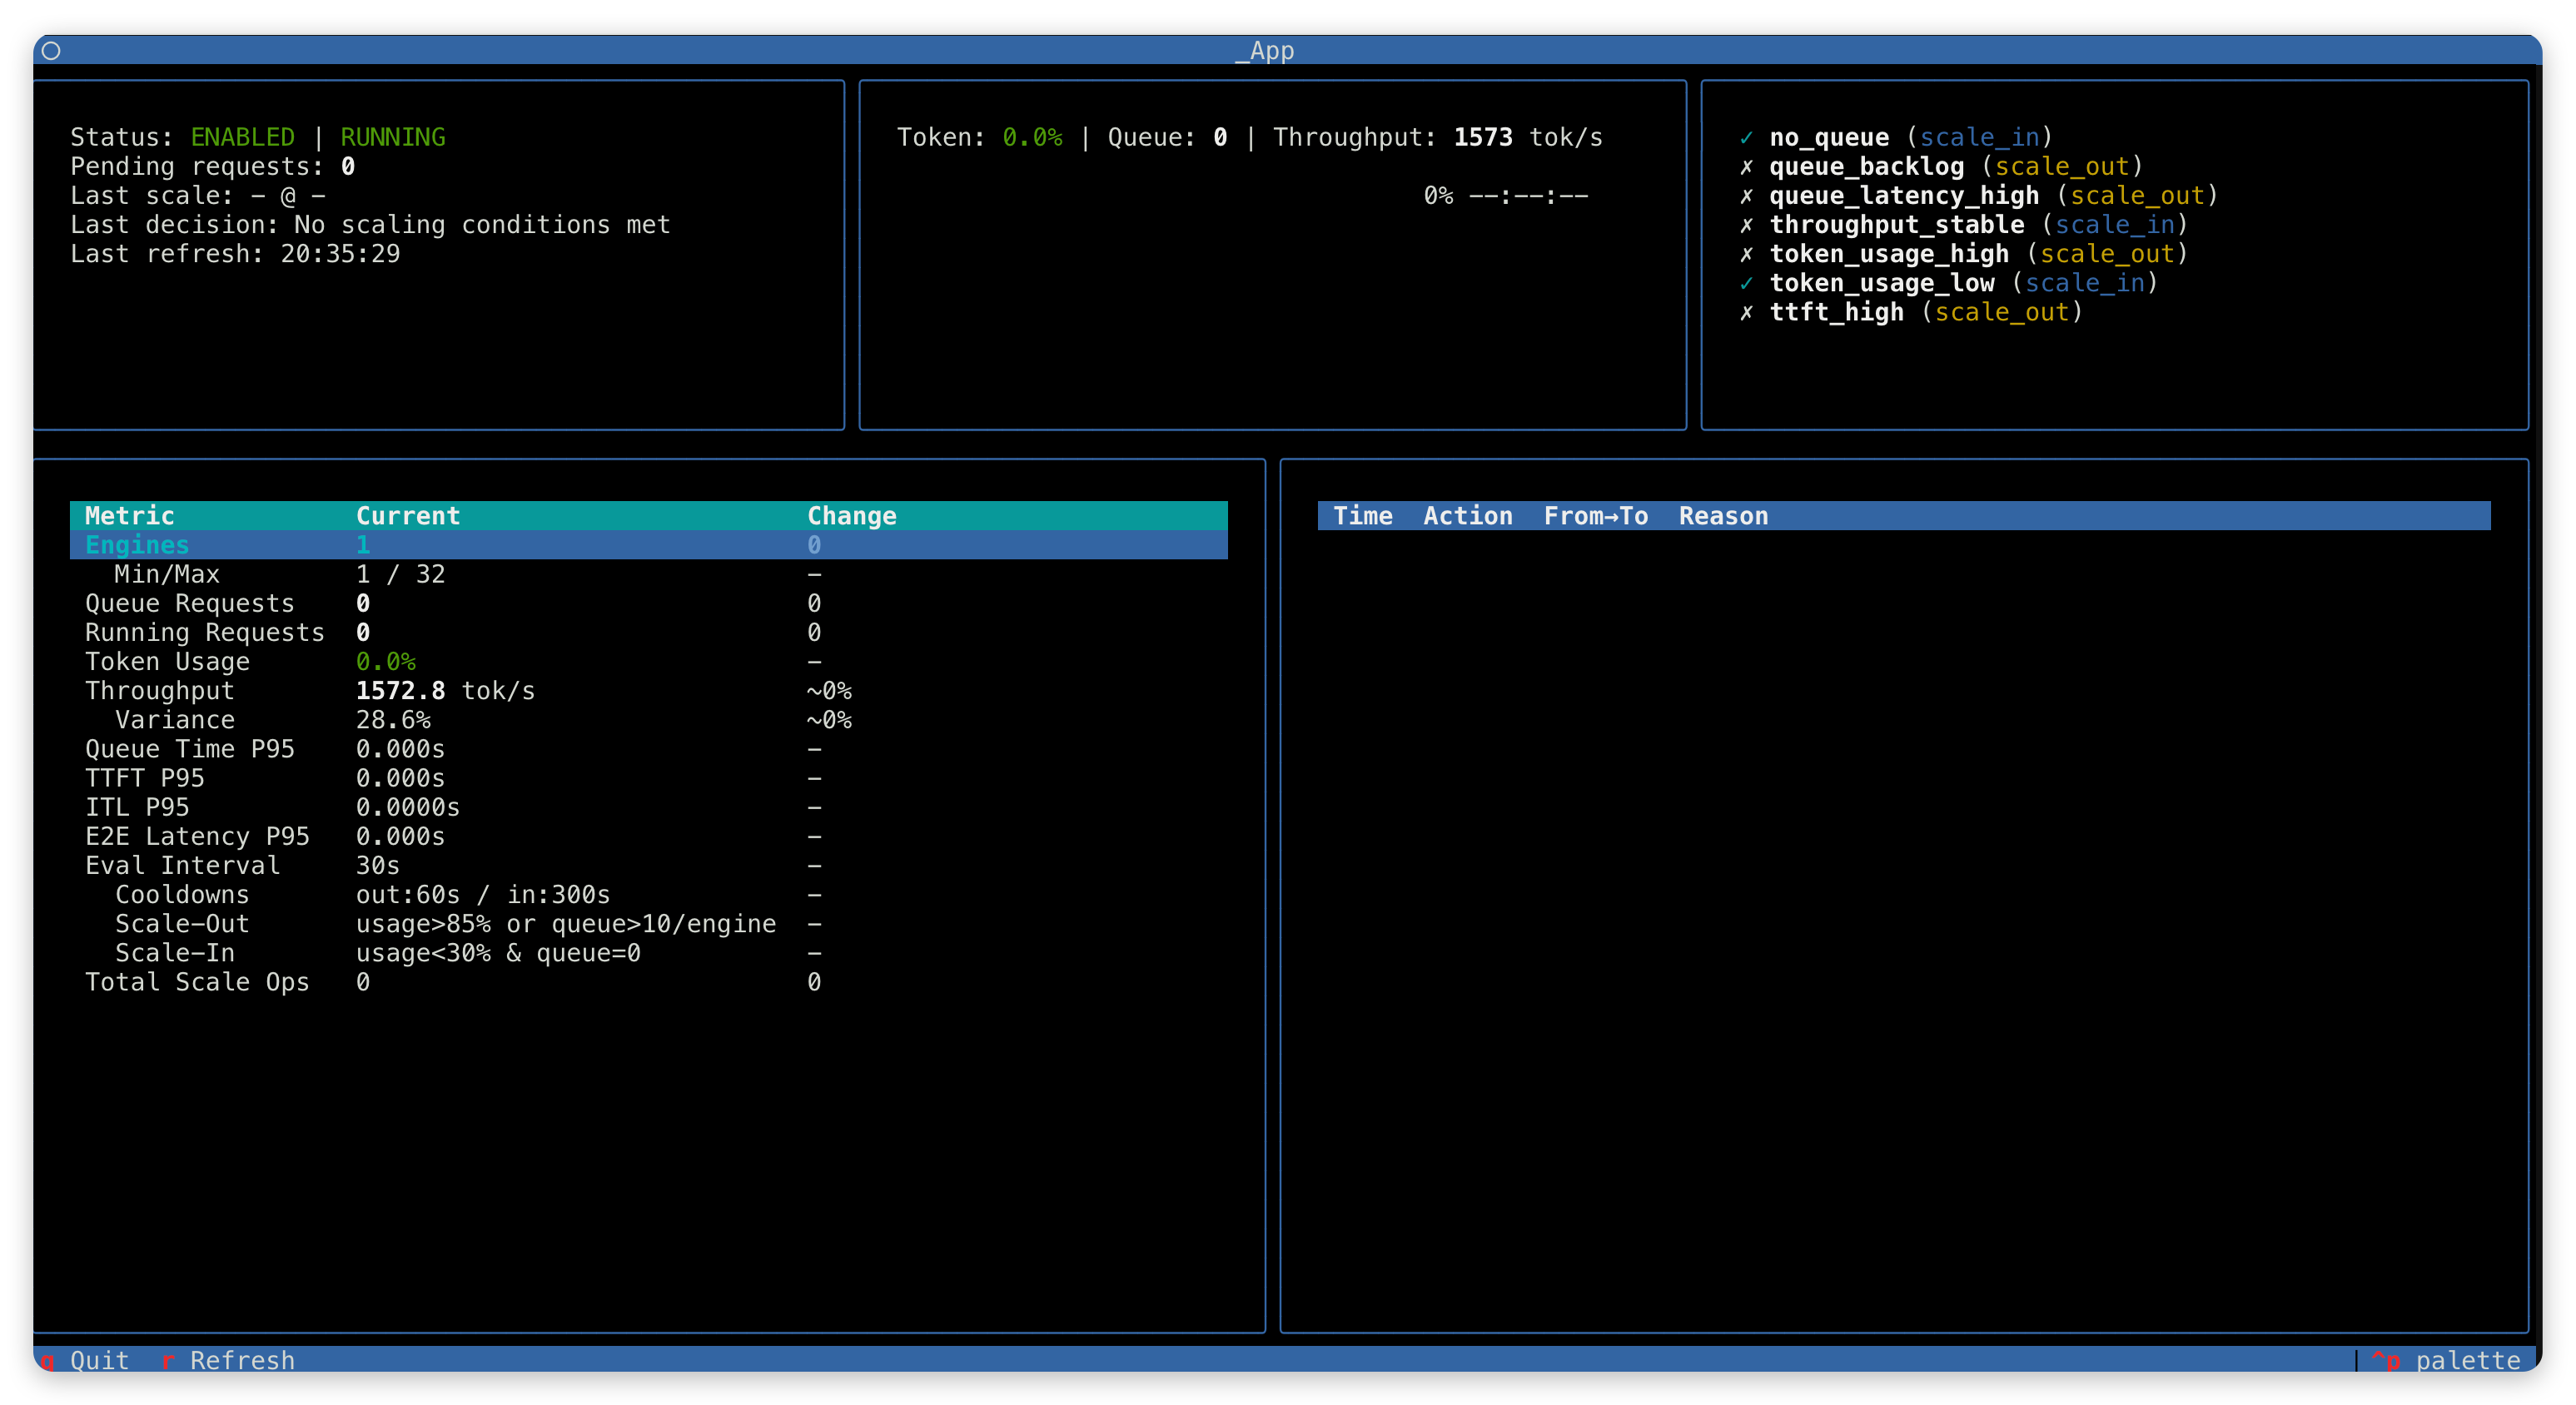
Task: Select the TTFT P95 row
Action: pos(648,777)
